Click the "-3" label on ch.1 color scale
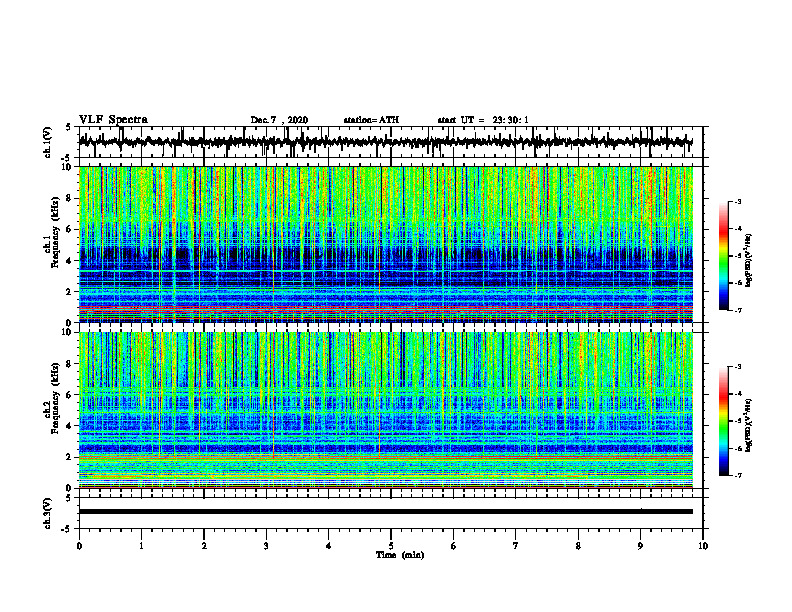Viewport: 792px width, 612px height. click(x=738, y=201)
